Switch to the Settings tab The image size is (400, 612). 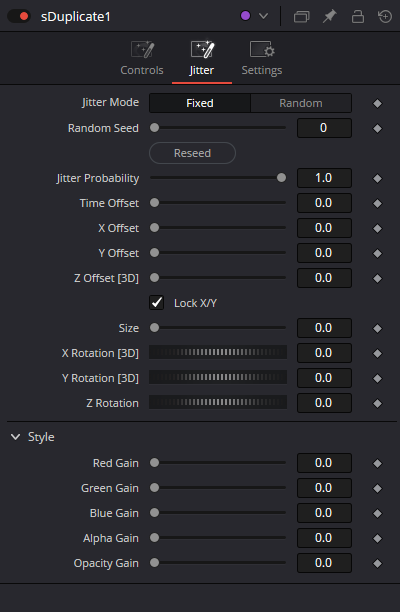[x=262, y=59]
